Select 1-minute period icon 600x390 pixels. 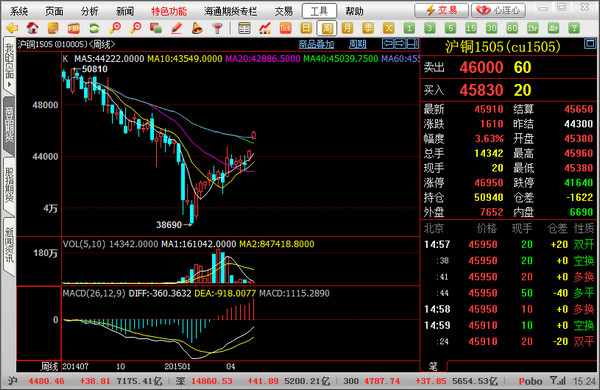pyautogui.click(x=409, y=28)
